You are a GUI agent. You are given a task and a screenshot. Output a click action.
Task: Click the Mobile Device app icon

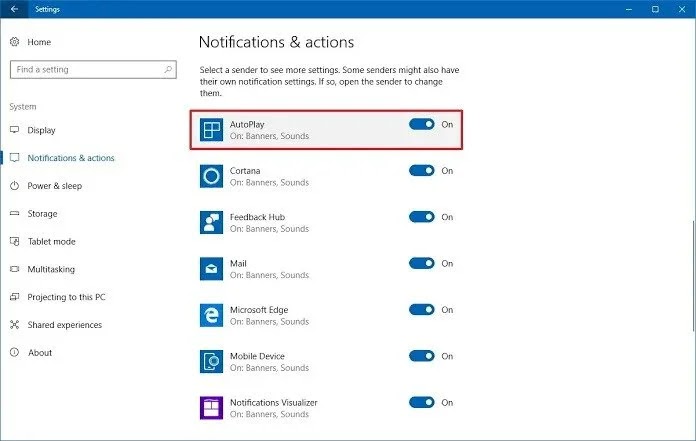point(211,362)
